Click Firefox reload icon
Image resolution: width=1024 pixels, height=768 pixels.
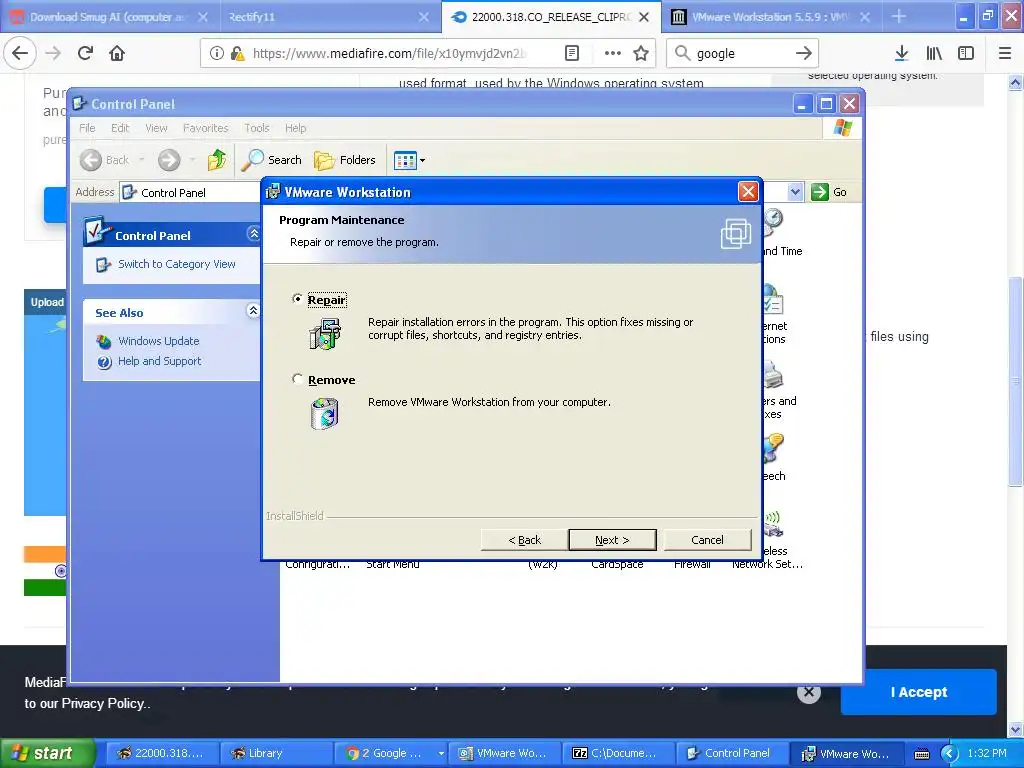86,53
